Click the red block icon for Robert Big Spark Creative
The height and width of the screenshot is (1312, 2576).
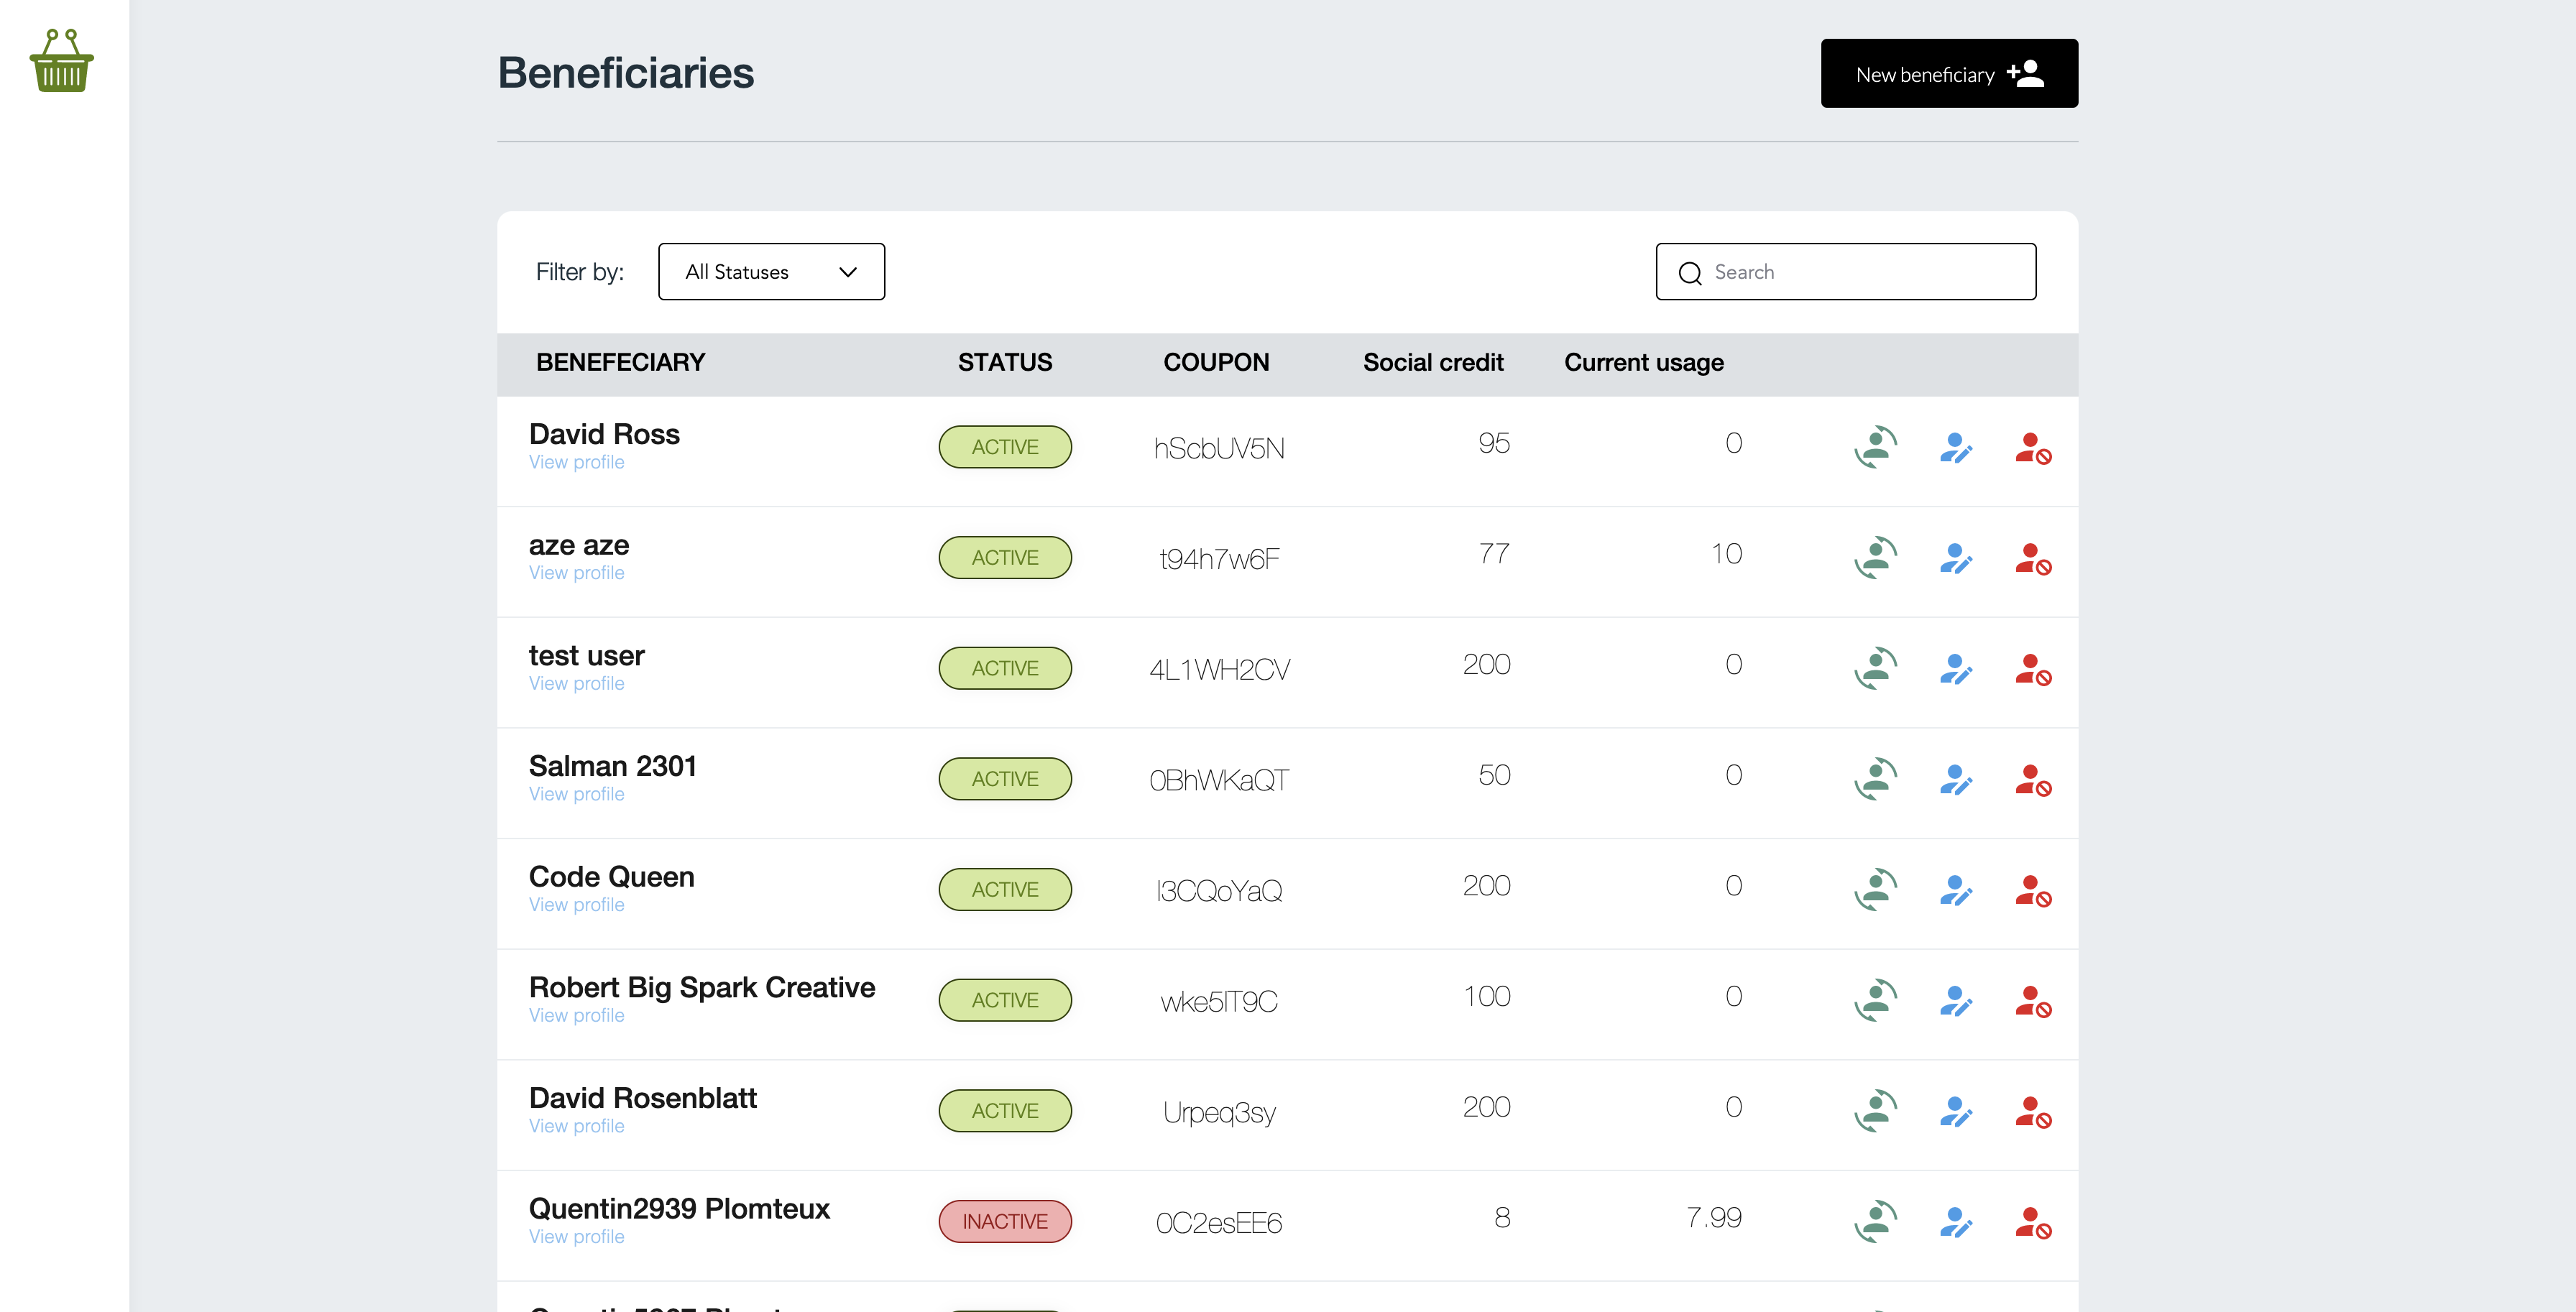click(x=2032, y=1001)
